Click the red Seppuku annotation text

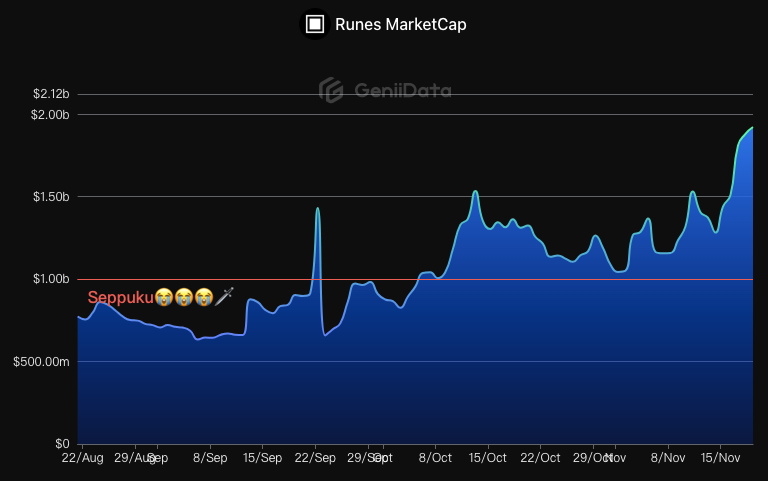[120, 297]
